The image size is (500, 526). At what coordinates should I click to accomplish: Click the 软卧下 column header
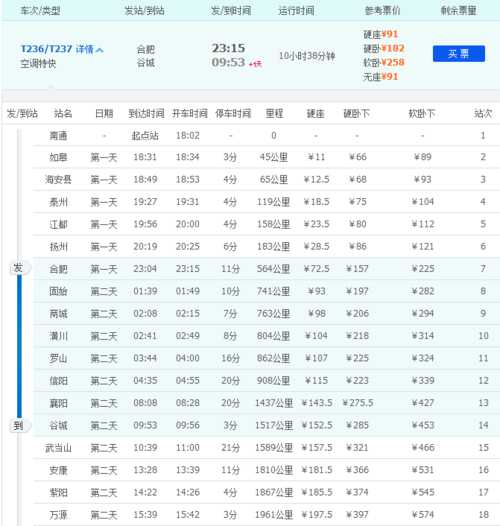[422, 113]
